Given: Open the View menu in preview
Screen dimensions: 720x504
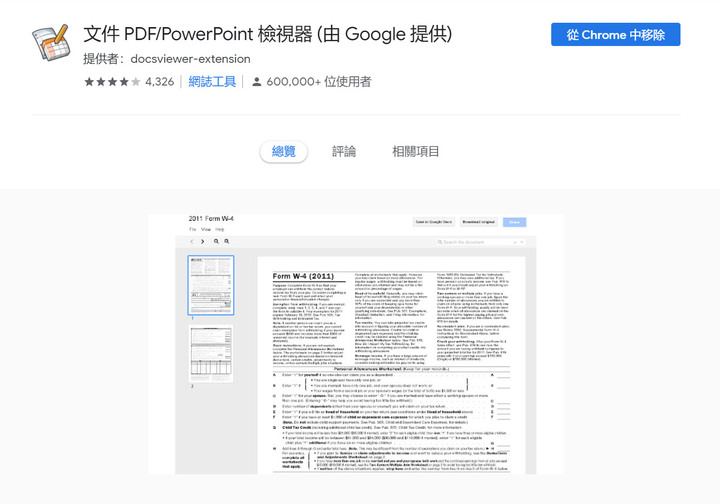Looking at the screenshot, I should 206,229.
